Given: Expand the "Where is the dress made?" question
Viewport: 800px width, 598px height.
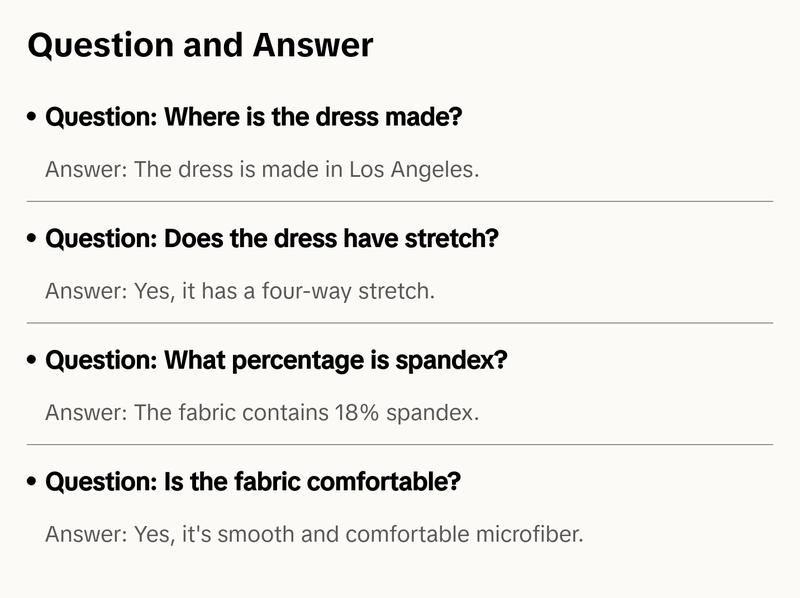Looking at the screenshot, I should [x=254, y=117].
